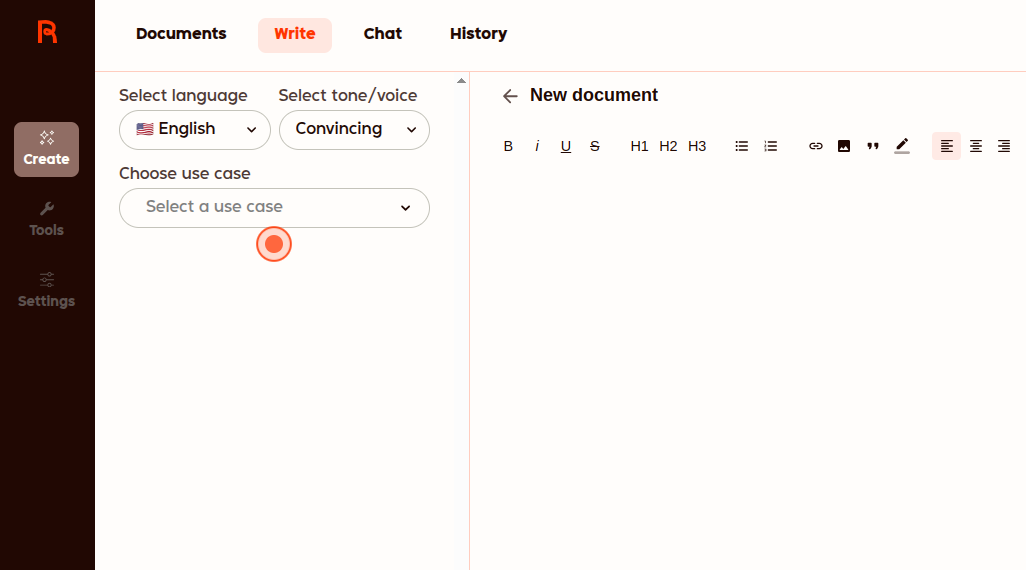
Task: Right align the text
Action: [1004, 146]
